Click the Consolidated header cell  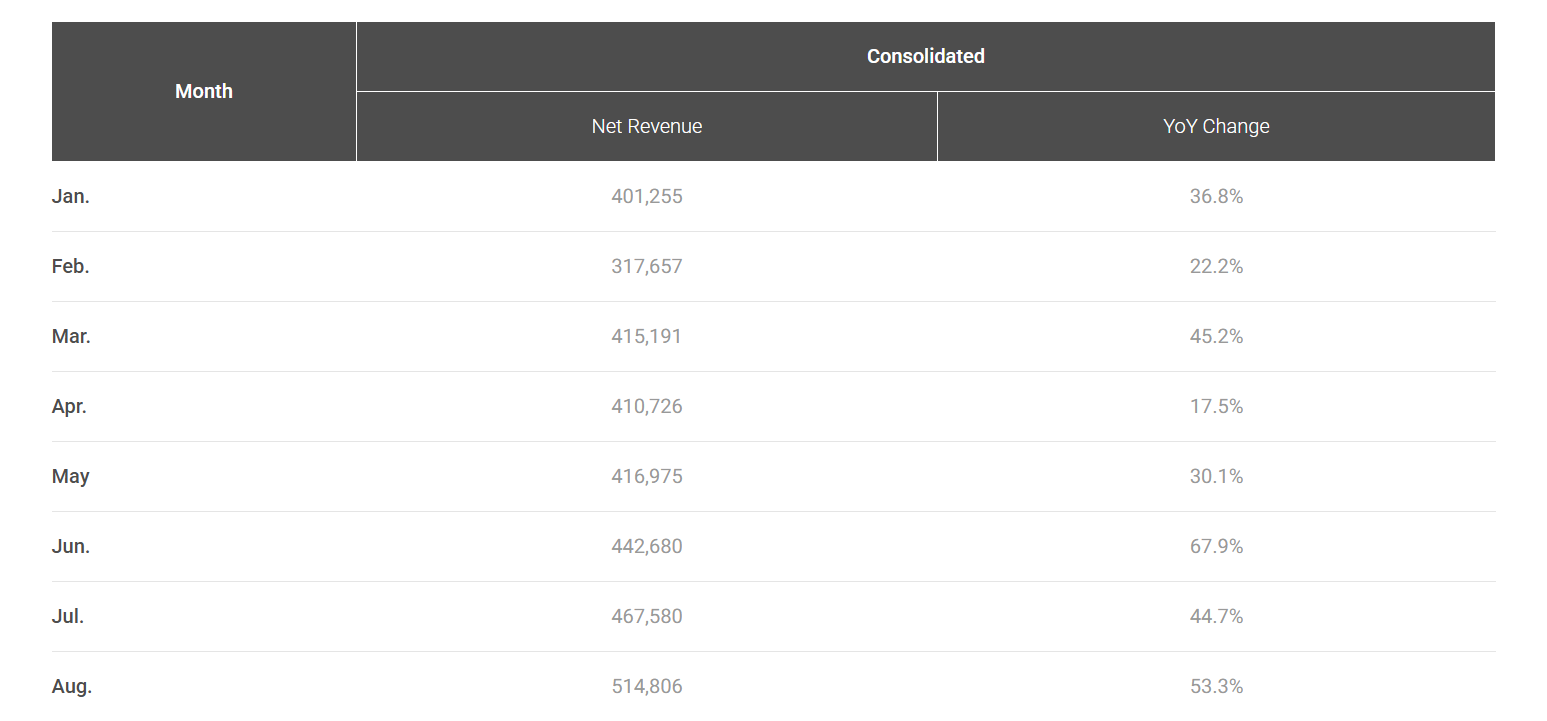click(x=926, y=56)
